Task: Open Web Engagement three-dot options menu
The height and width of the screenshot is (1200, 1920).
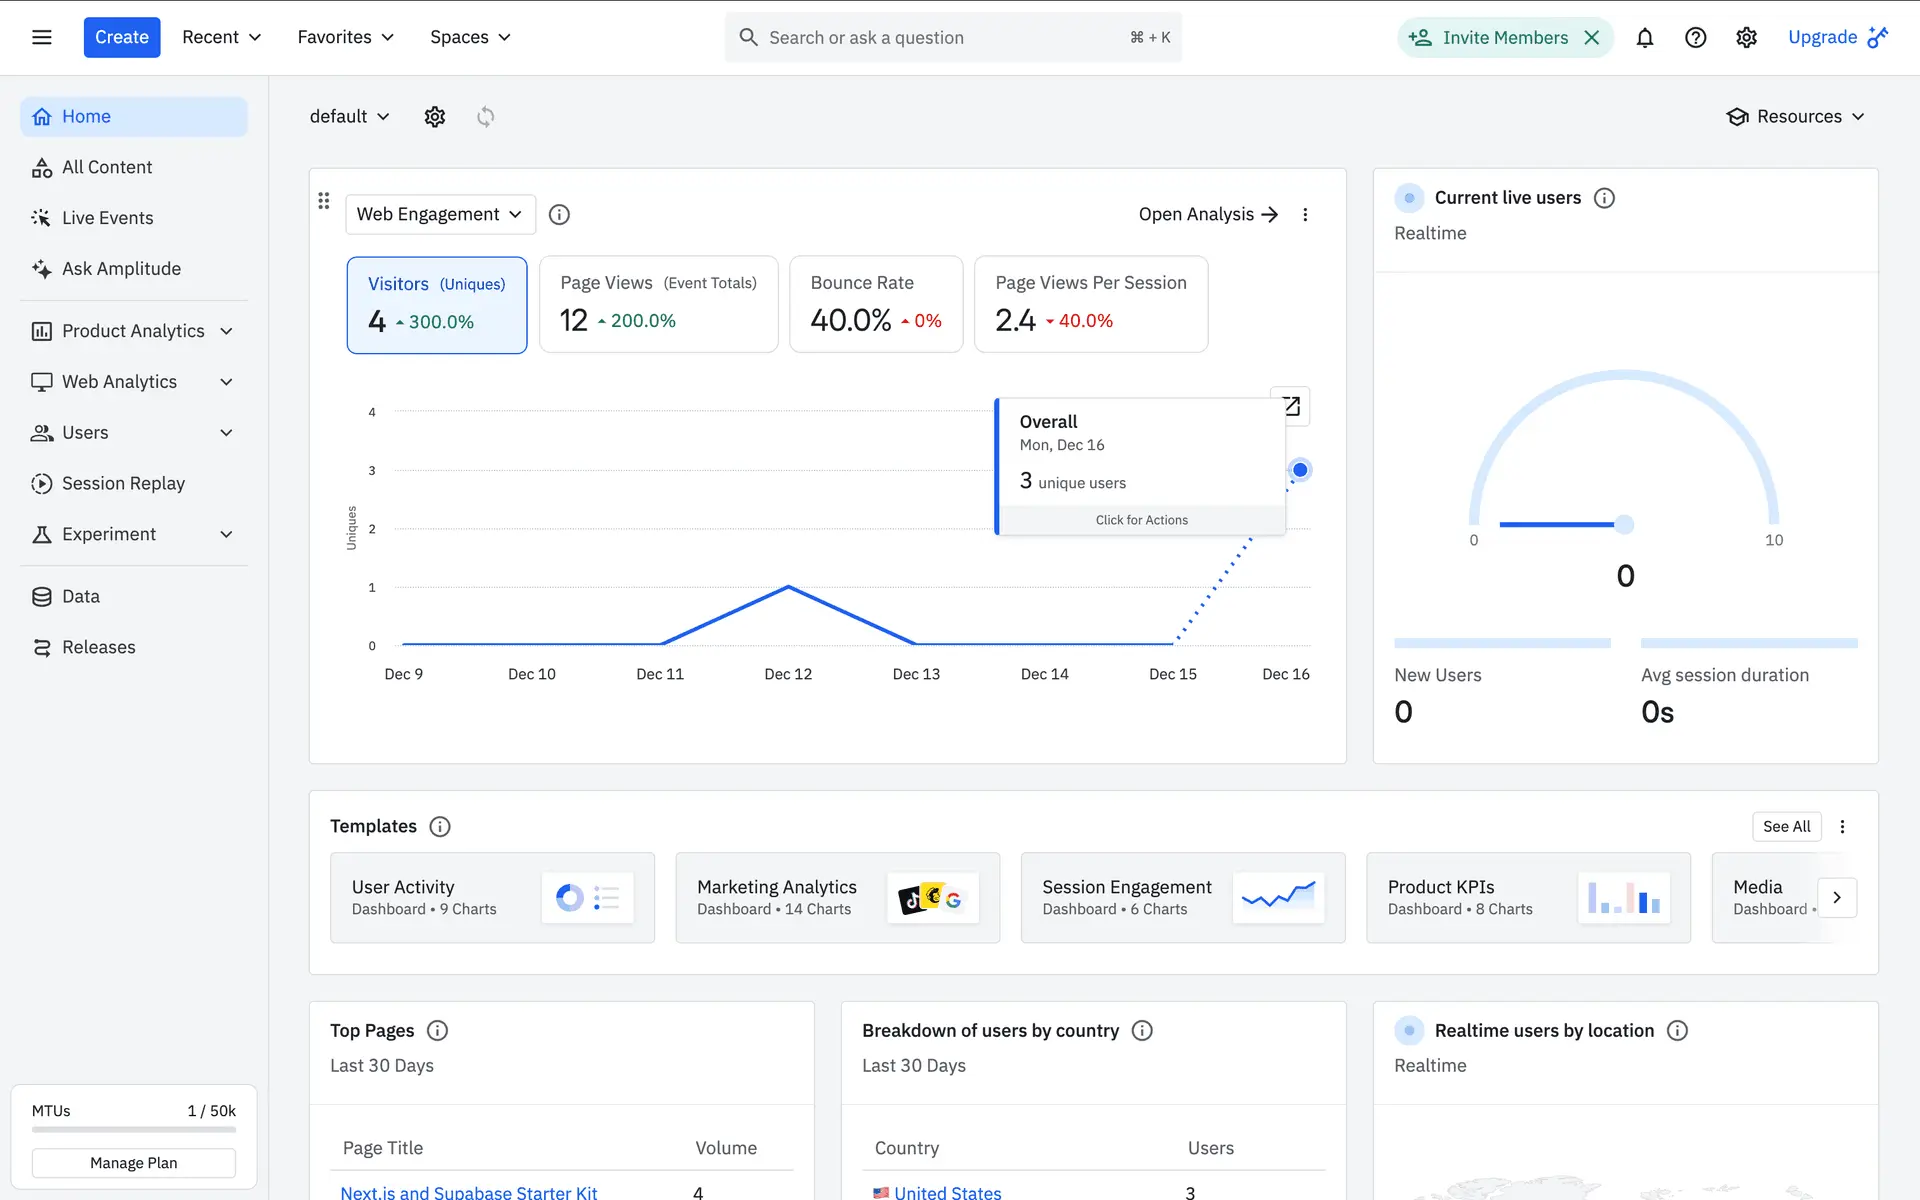Action: tap(1305, 215)
